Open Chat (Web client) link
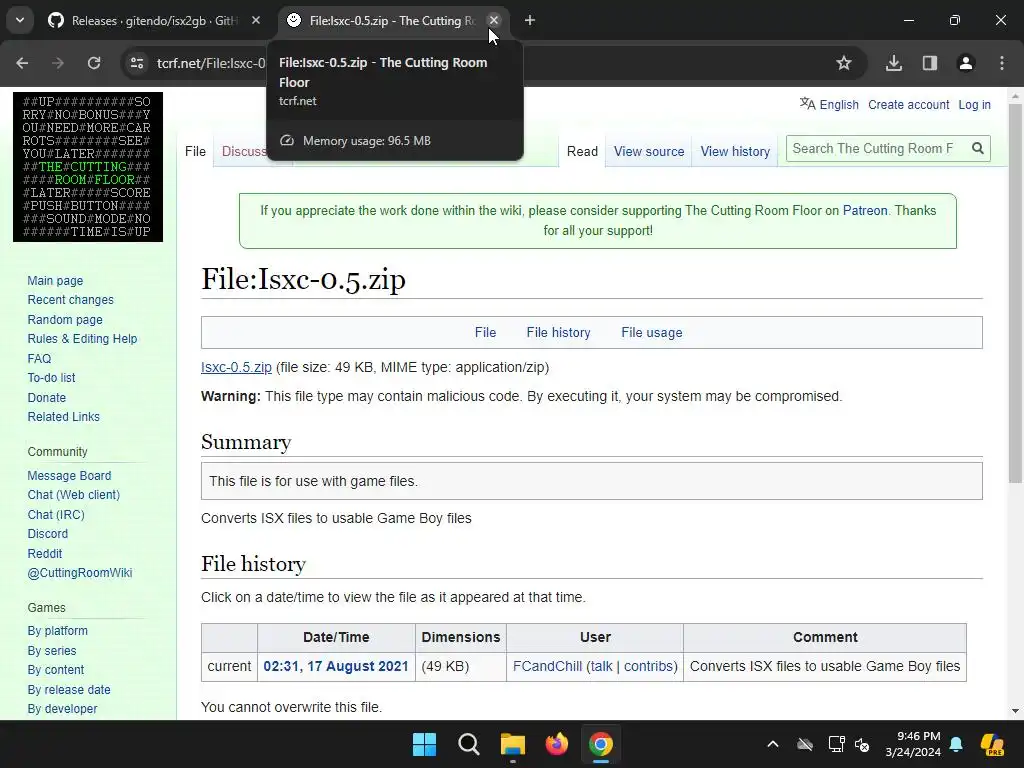Image resolution: width=1024 pixels, height=768 pixels. (74, 495)
